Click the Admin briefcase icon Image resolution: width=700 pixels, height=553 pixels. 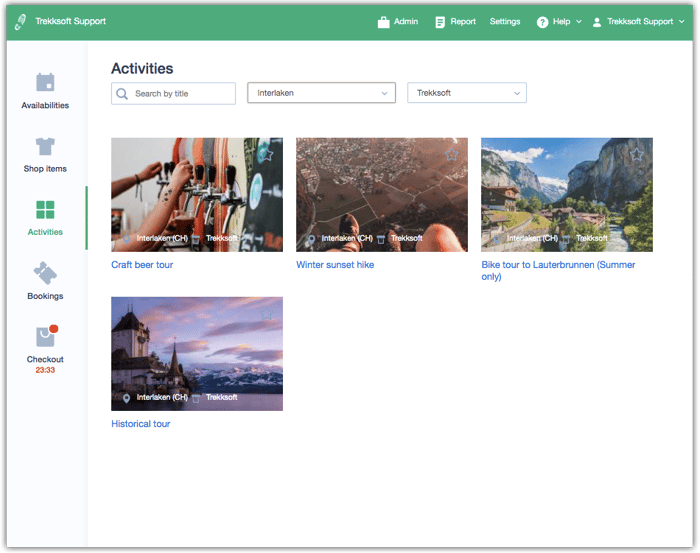coord(383,22)
